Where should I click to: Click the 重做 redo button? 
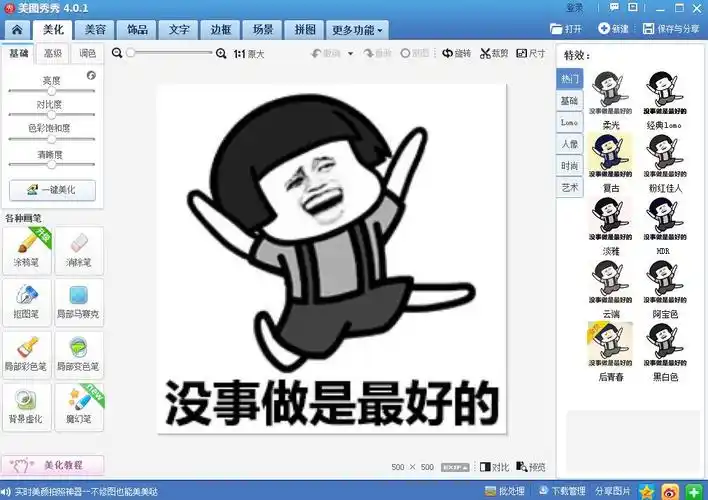pyautogui.click(x=377, y=53)
